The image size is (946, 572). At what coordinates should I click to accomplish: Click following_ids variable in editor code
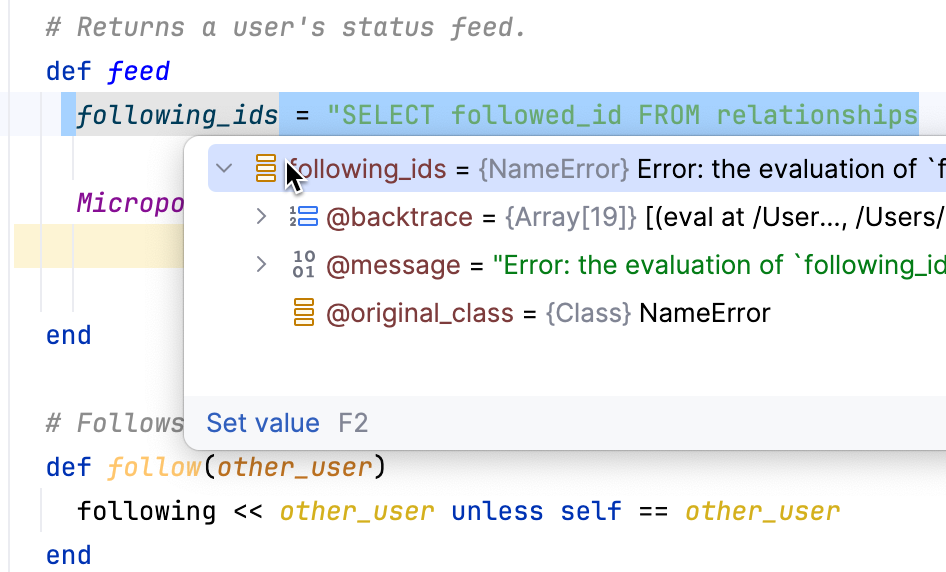177,115
